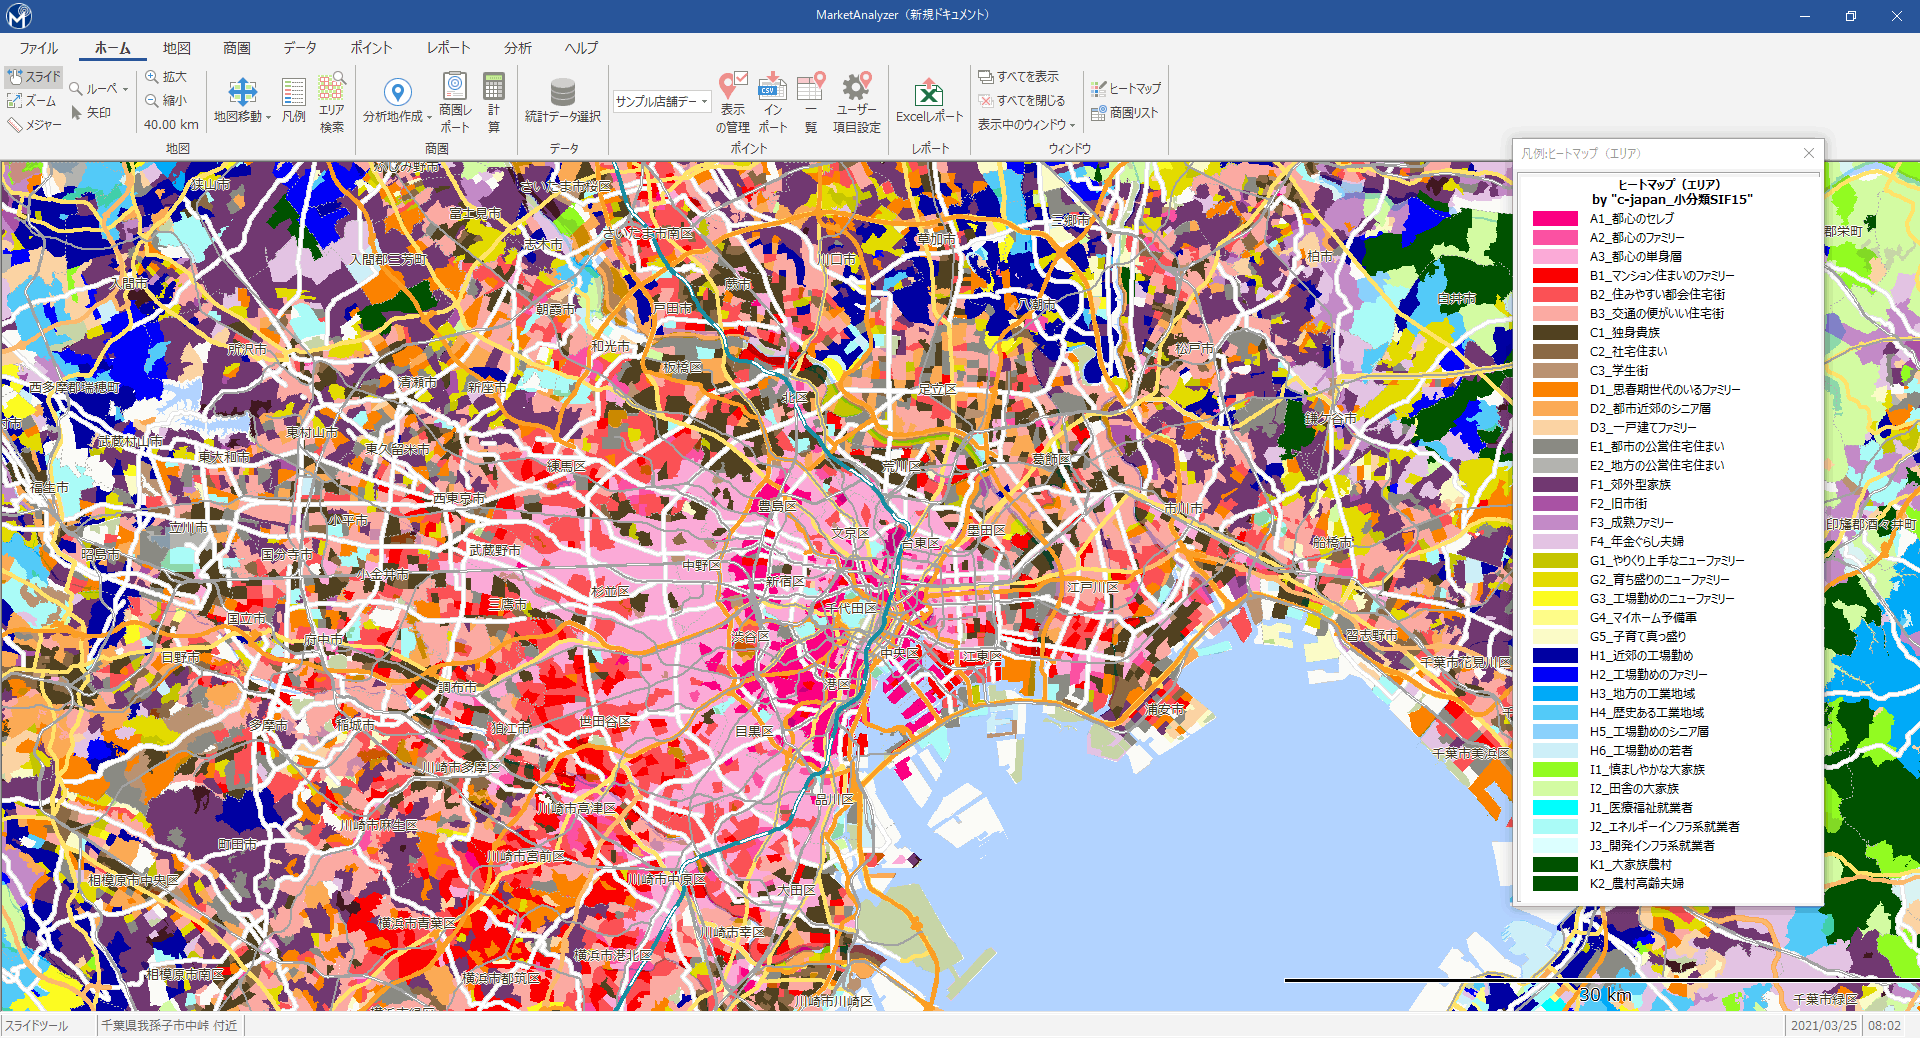The image size is (1920, 1038).
Task: Switch to the ポイント tab
Action: point(371,48)
